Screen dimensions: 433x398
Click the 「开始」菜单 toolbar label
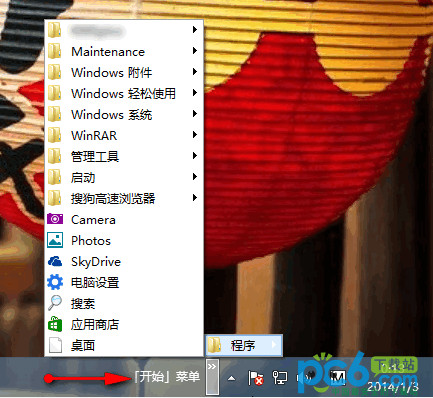click(x=167, y=377)
